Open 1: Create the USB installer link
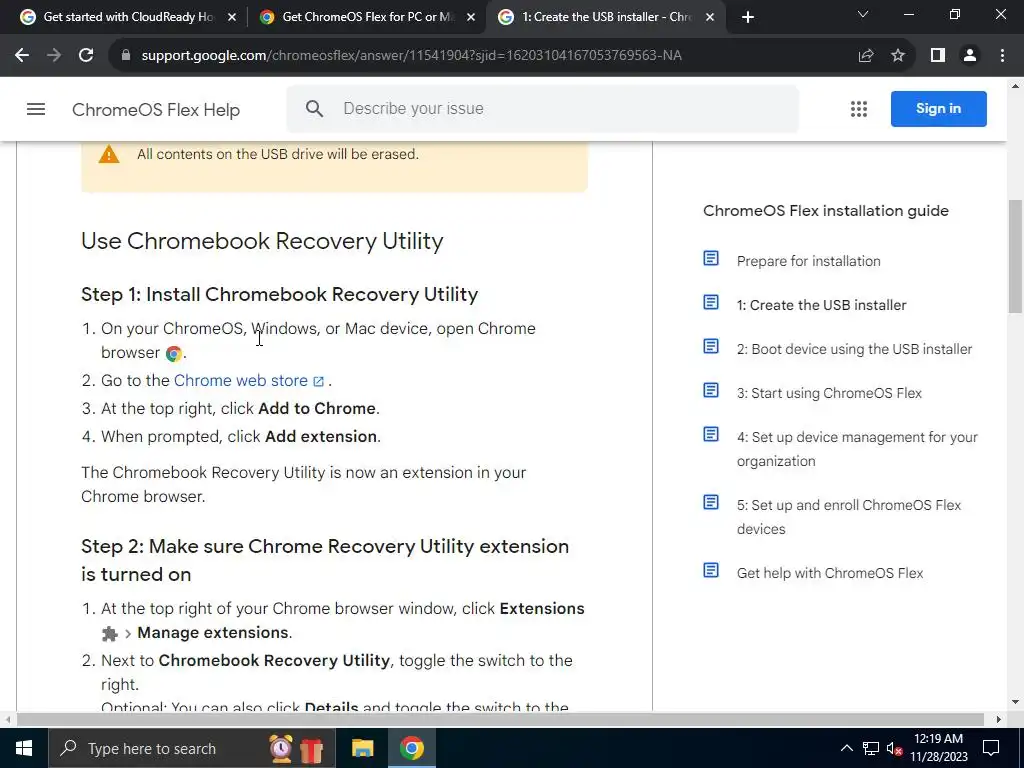 tap(822, 305)
